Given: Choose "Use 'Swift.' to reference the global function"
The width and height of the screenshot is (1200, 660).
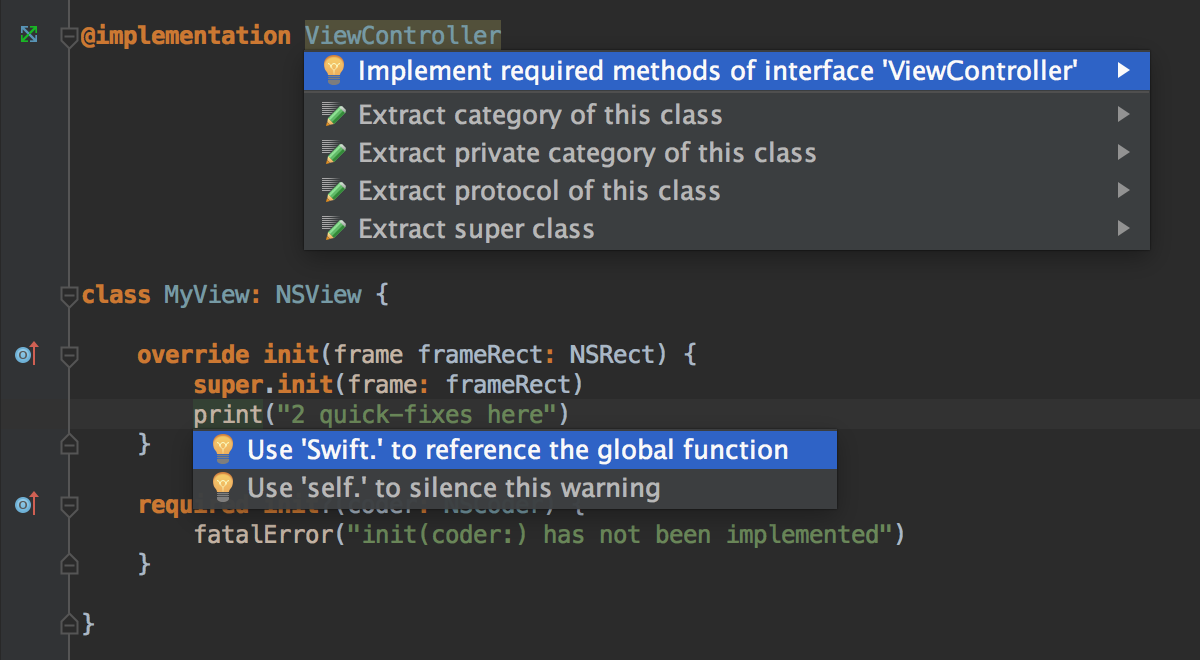Looking at the screenshot, I should tap(517, 450).
